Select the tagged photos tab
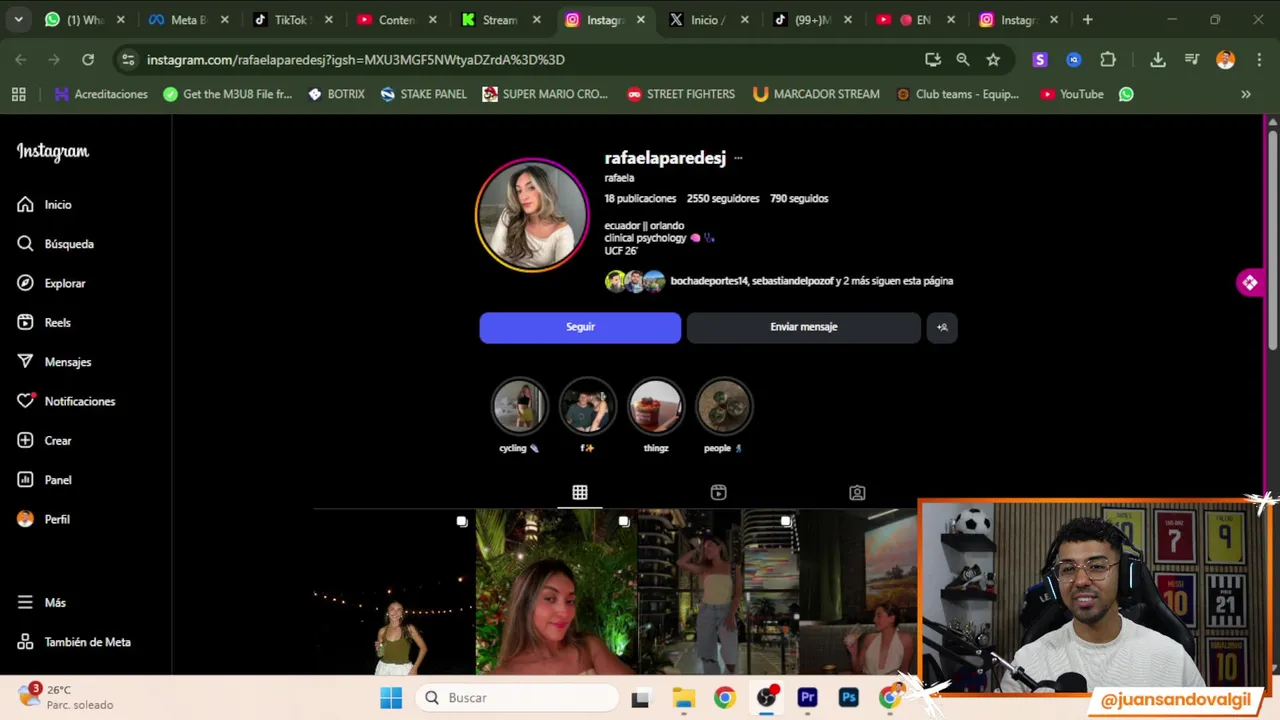The height and width of the screenshot is (720, 1280). [x=857, y=493]
